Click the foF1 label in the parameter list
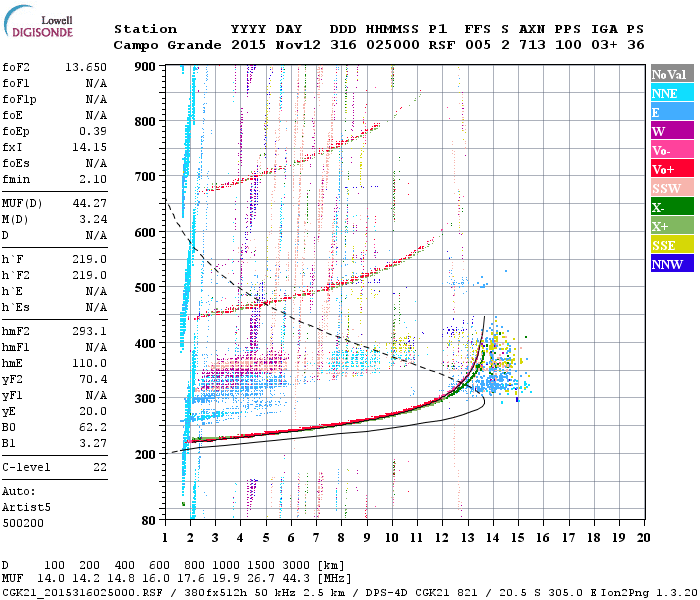Viewport: 700px width, 600px height. tap(16, 83)
